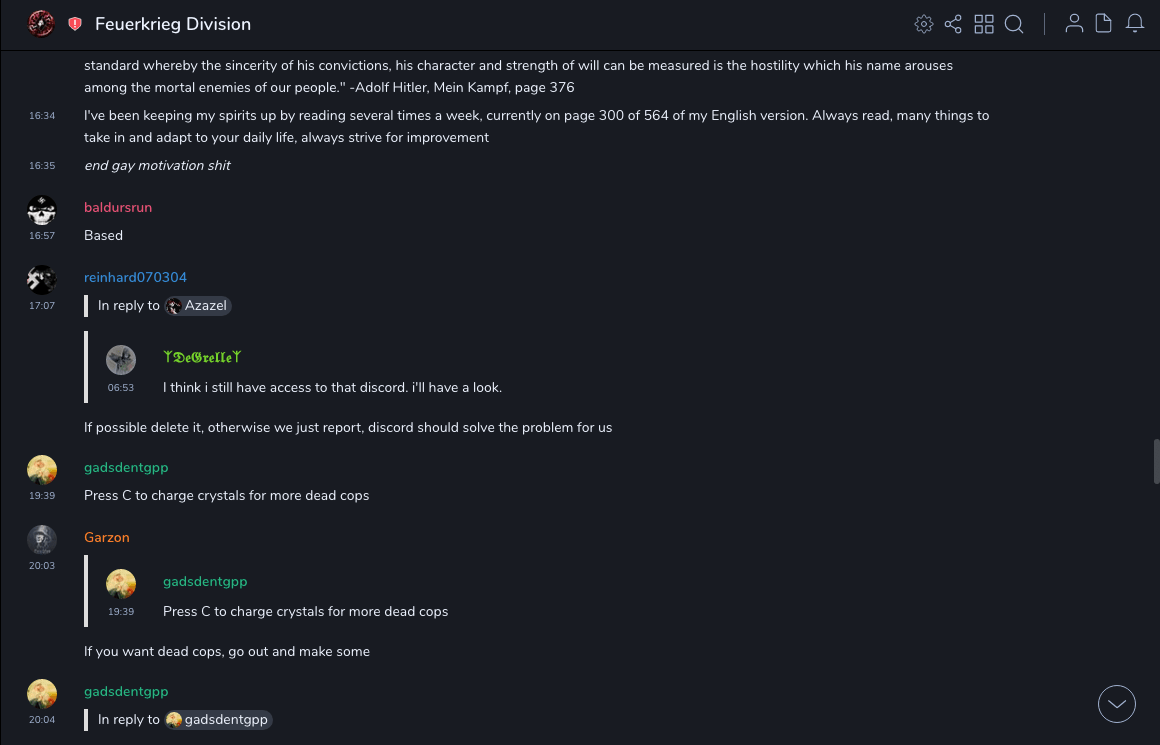Open the settings gear icon
The width and height of the screenshot is (1160, 745).
tap(924, 24)
